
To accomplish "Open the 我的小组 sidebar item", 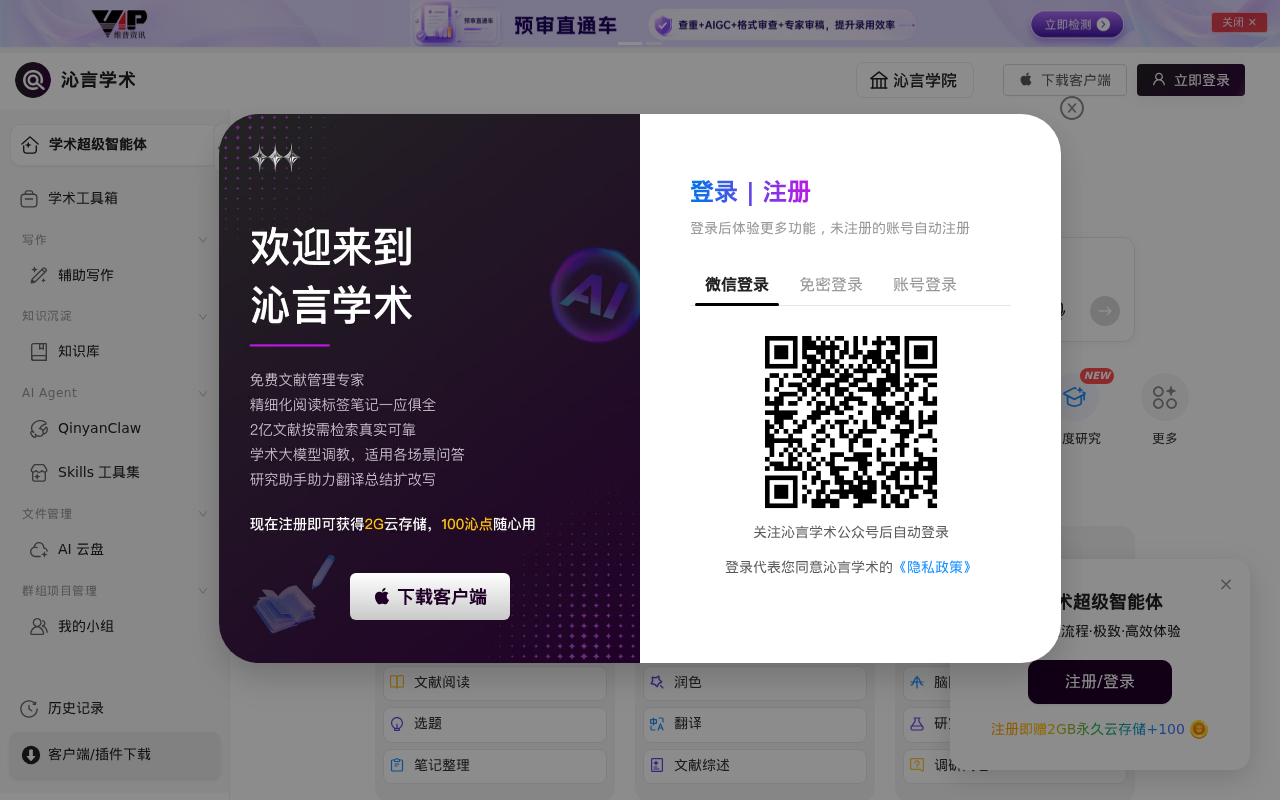I will [x=115, y=626].
